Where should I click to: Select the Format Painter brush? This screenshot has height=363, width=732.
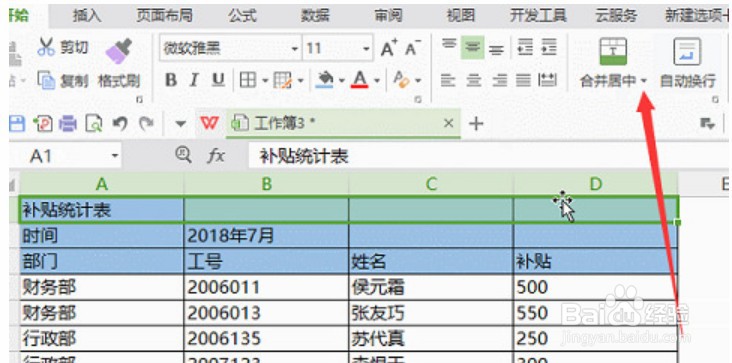pos(119,51)
